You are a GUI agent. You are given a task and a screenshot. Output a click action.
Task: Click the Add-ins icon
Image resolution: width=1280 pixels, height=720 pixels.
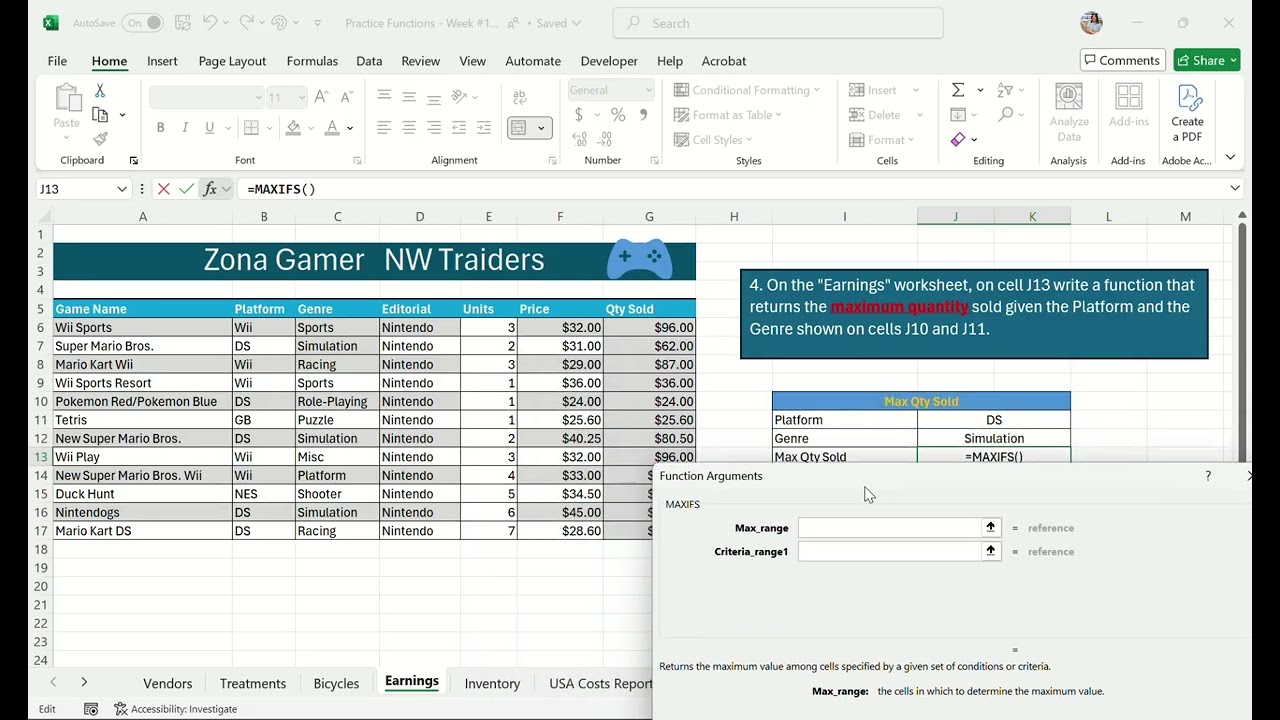point(1128,105)
